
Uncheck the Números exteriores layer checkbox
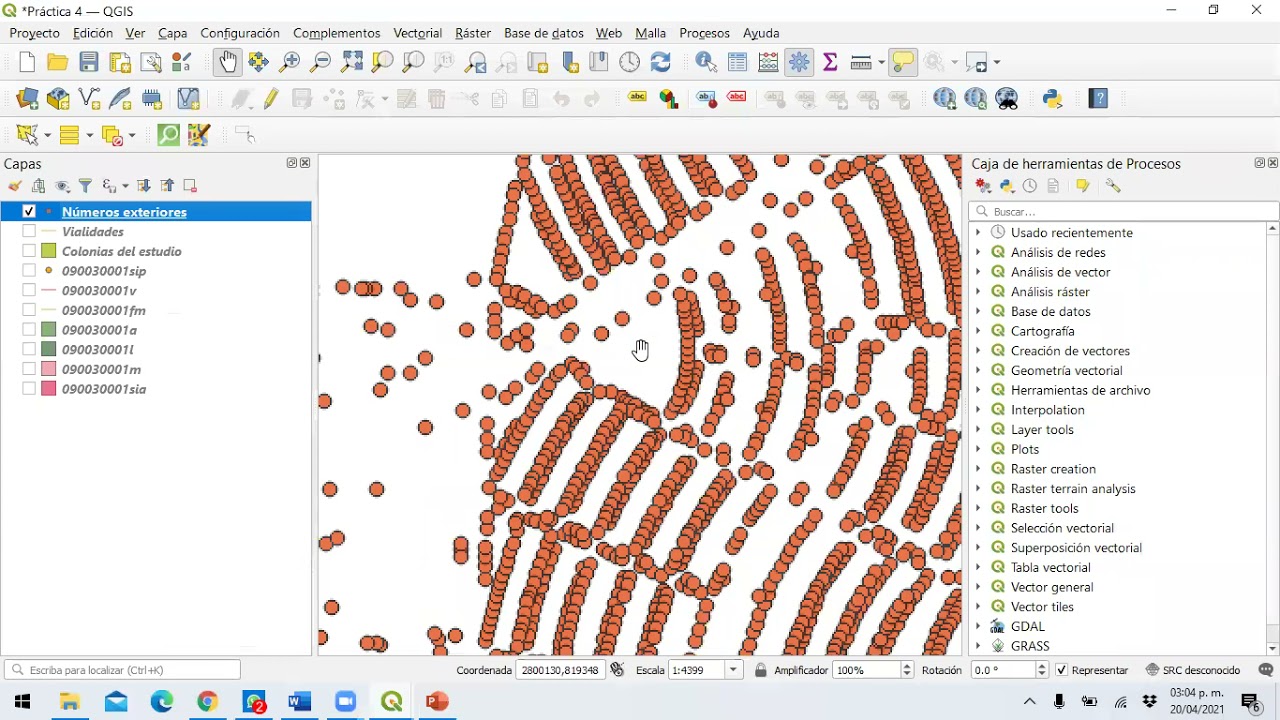click(29, 212)
